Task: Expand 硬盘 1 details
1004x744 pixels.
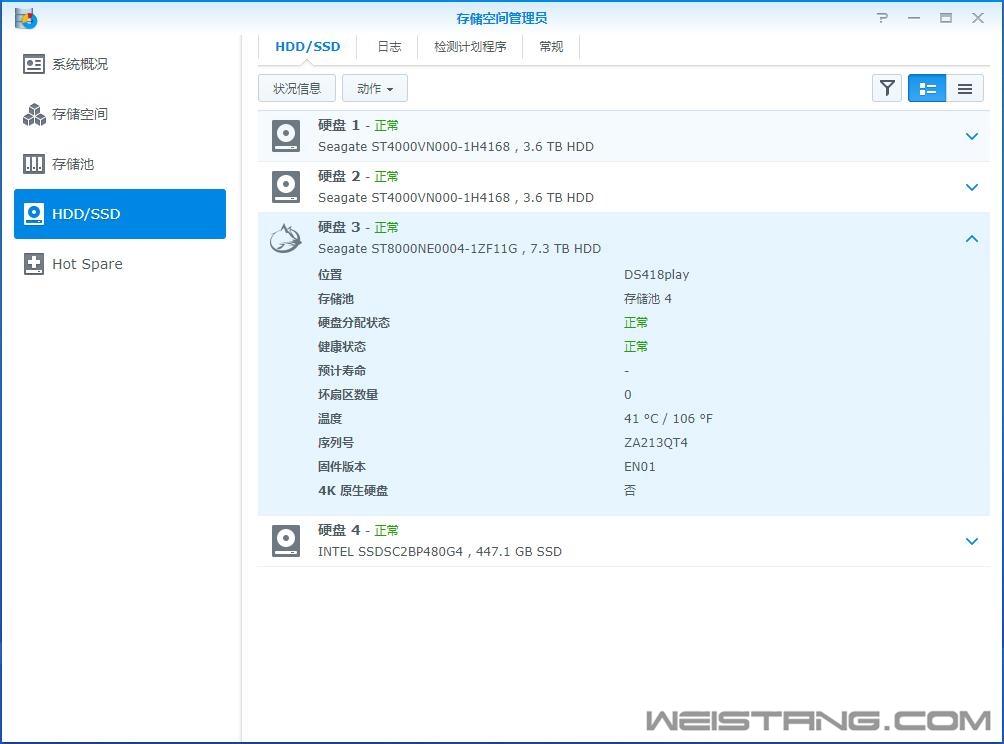Action: 971,136
